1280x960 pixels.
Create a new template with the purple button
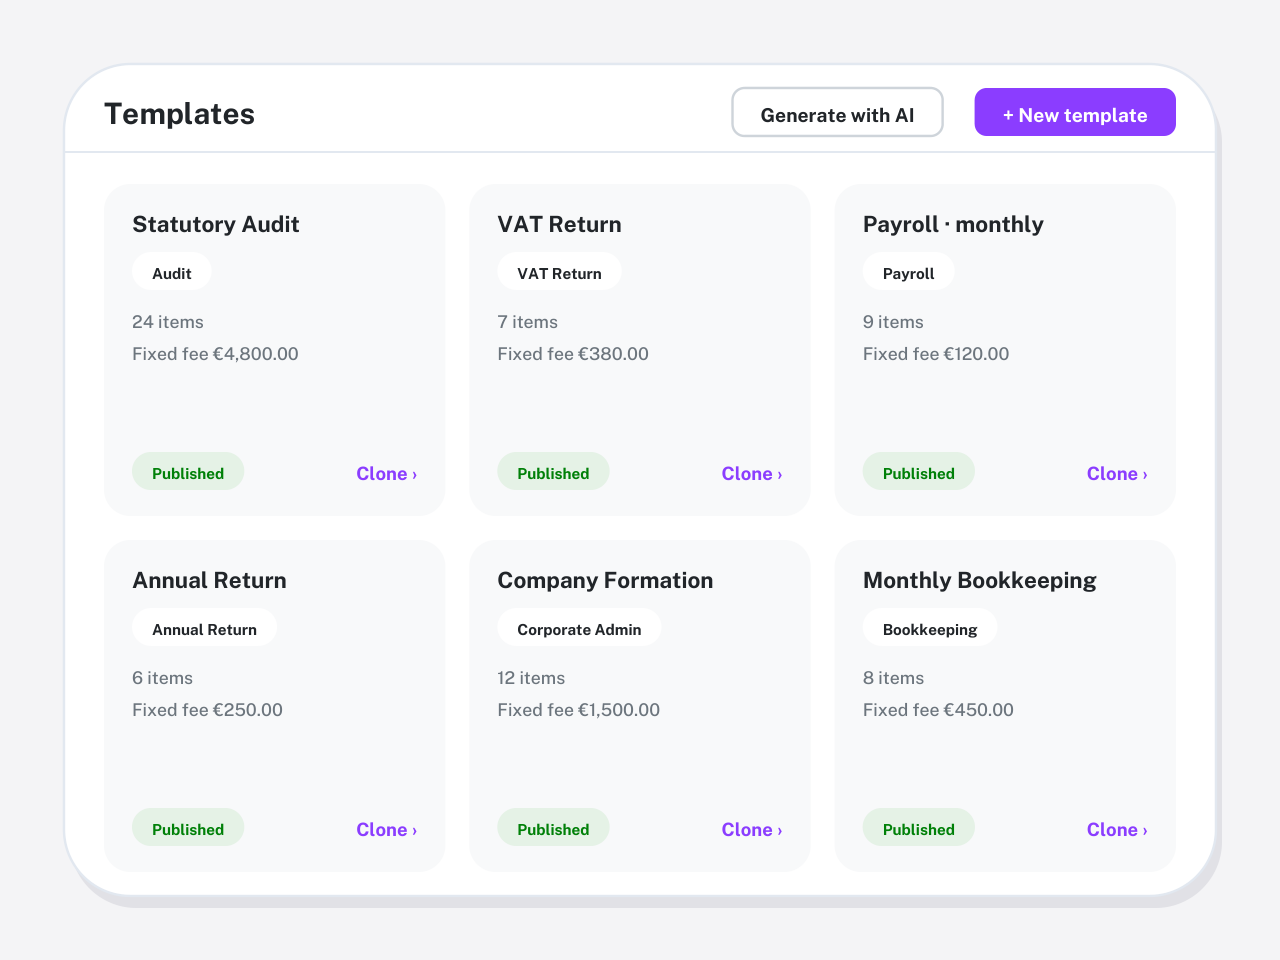[x=1075, y=112]
